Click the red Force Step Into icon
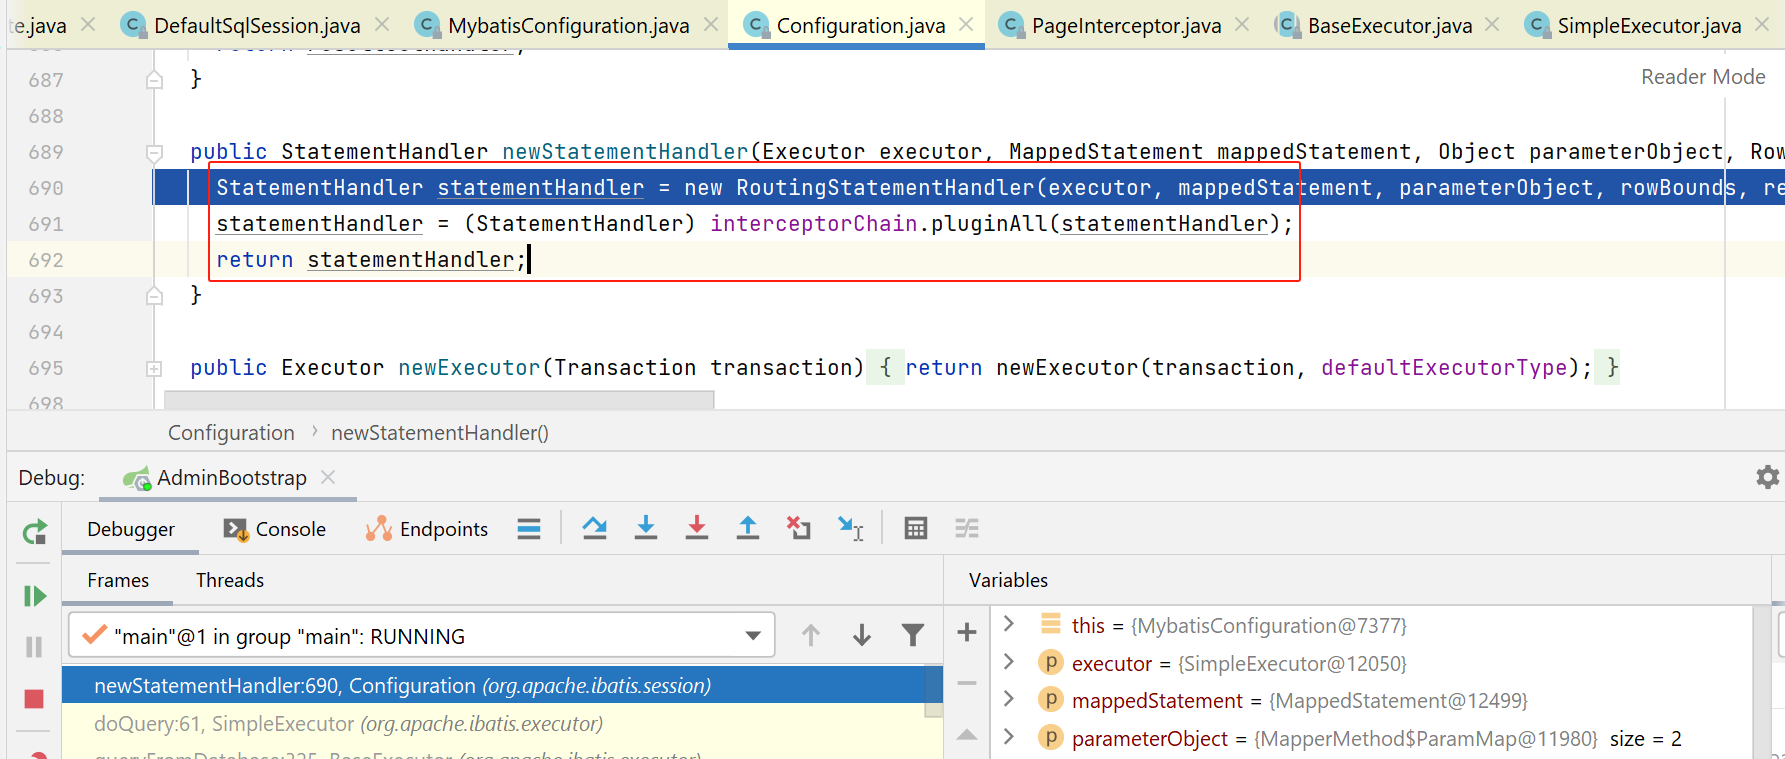Screen dimensions: 1785x759 [x=697, y=528]
